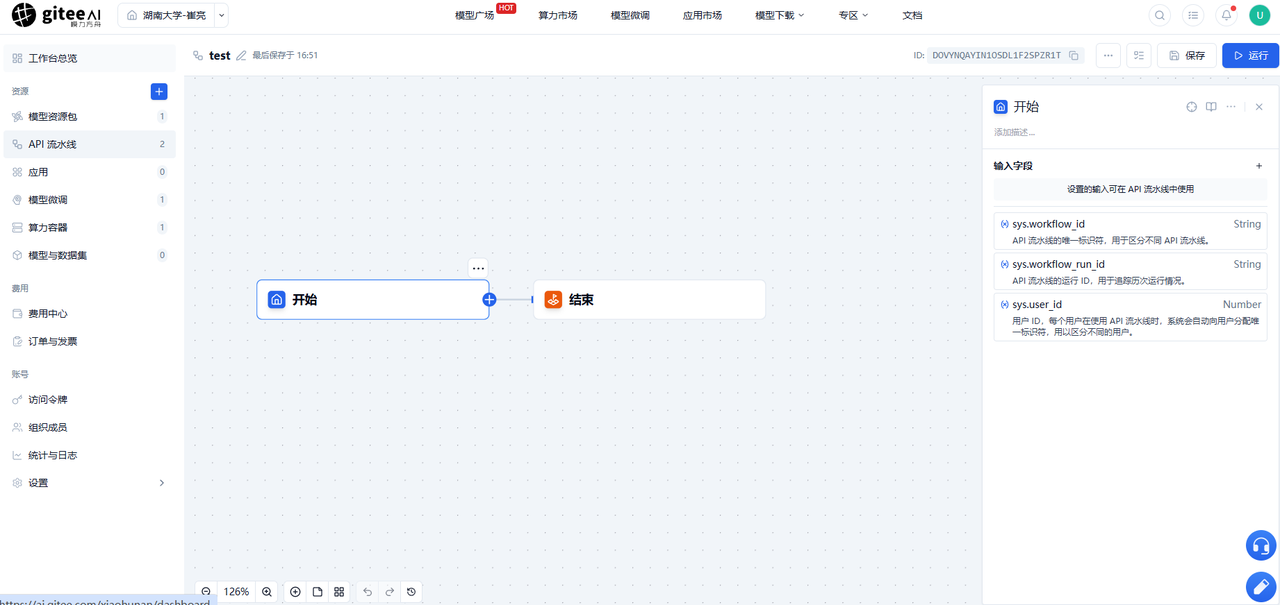Screen dimensions: 1280x605
Task: Click the 保存 button
Action: (x=1187, y=56)
